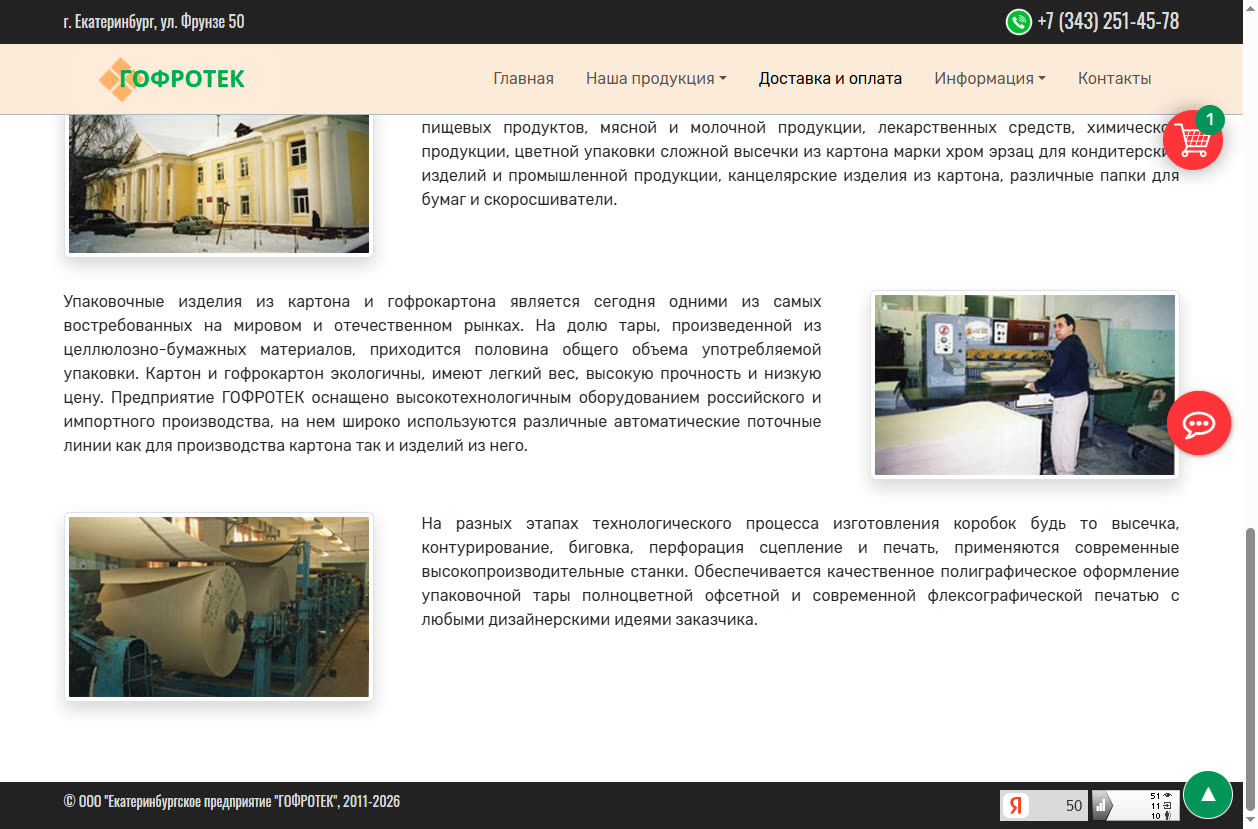
Task: Call the phone number +7 (343) 251-45-78
Action: [1108, 21]
